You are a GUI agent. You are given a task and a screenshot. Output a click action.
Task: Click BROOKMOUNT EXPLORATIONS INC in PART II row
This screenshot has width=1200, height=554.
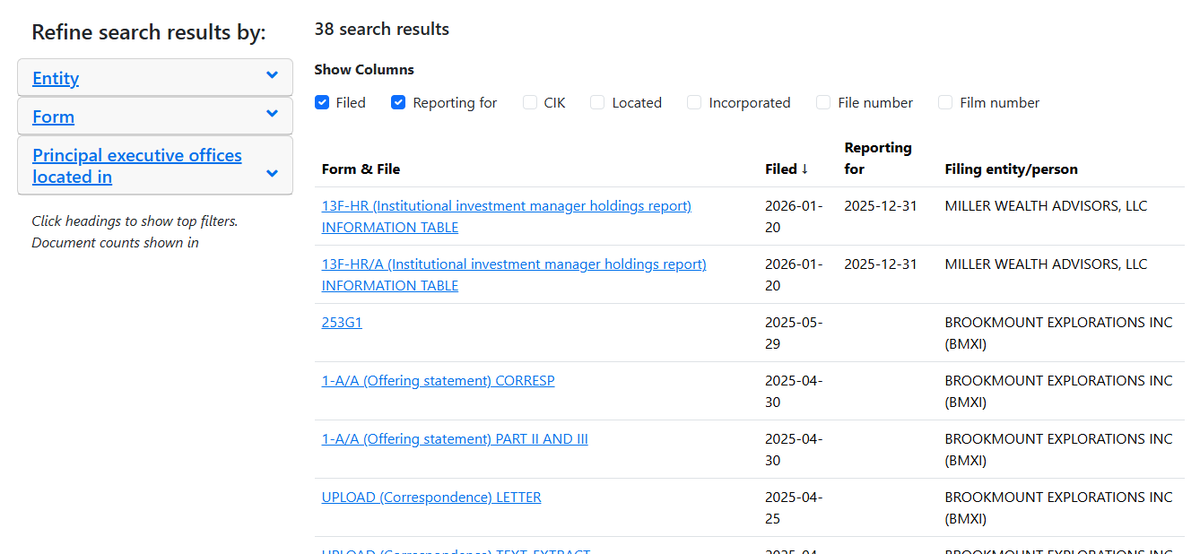tap(1058, 448)
